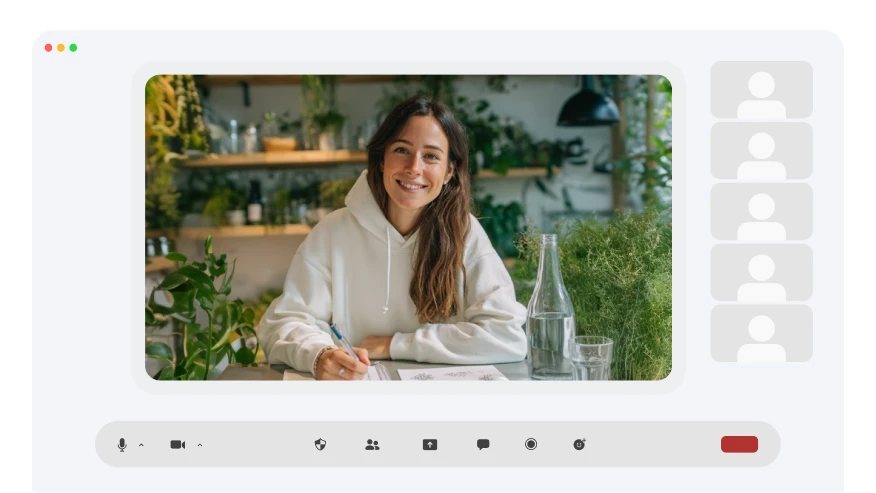Open the chat panel
The height and width of the screenshot is (493, 876).
(x=483, y=444)
